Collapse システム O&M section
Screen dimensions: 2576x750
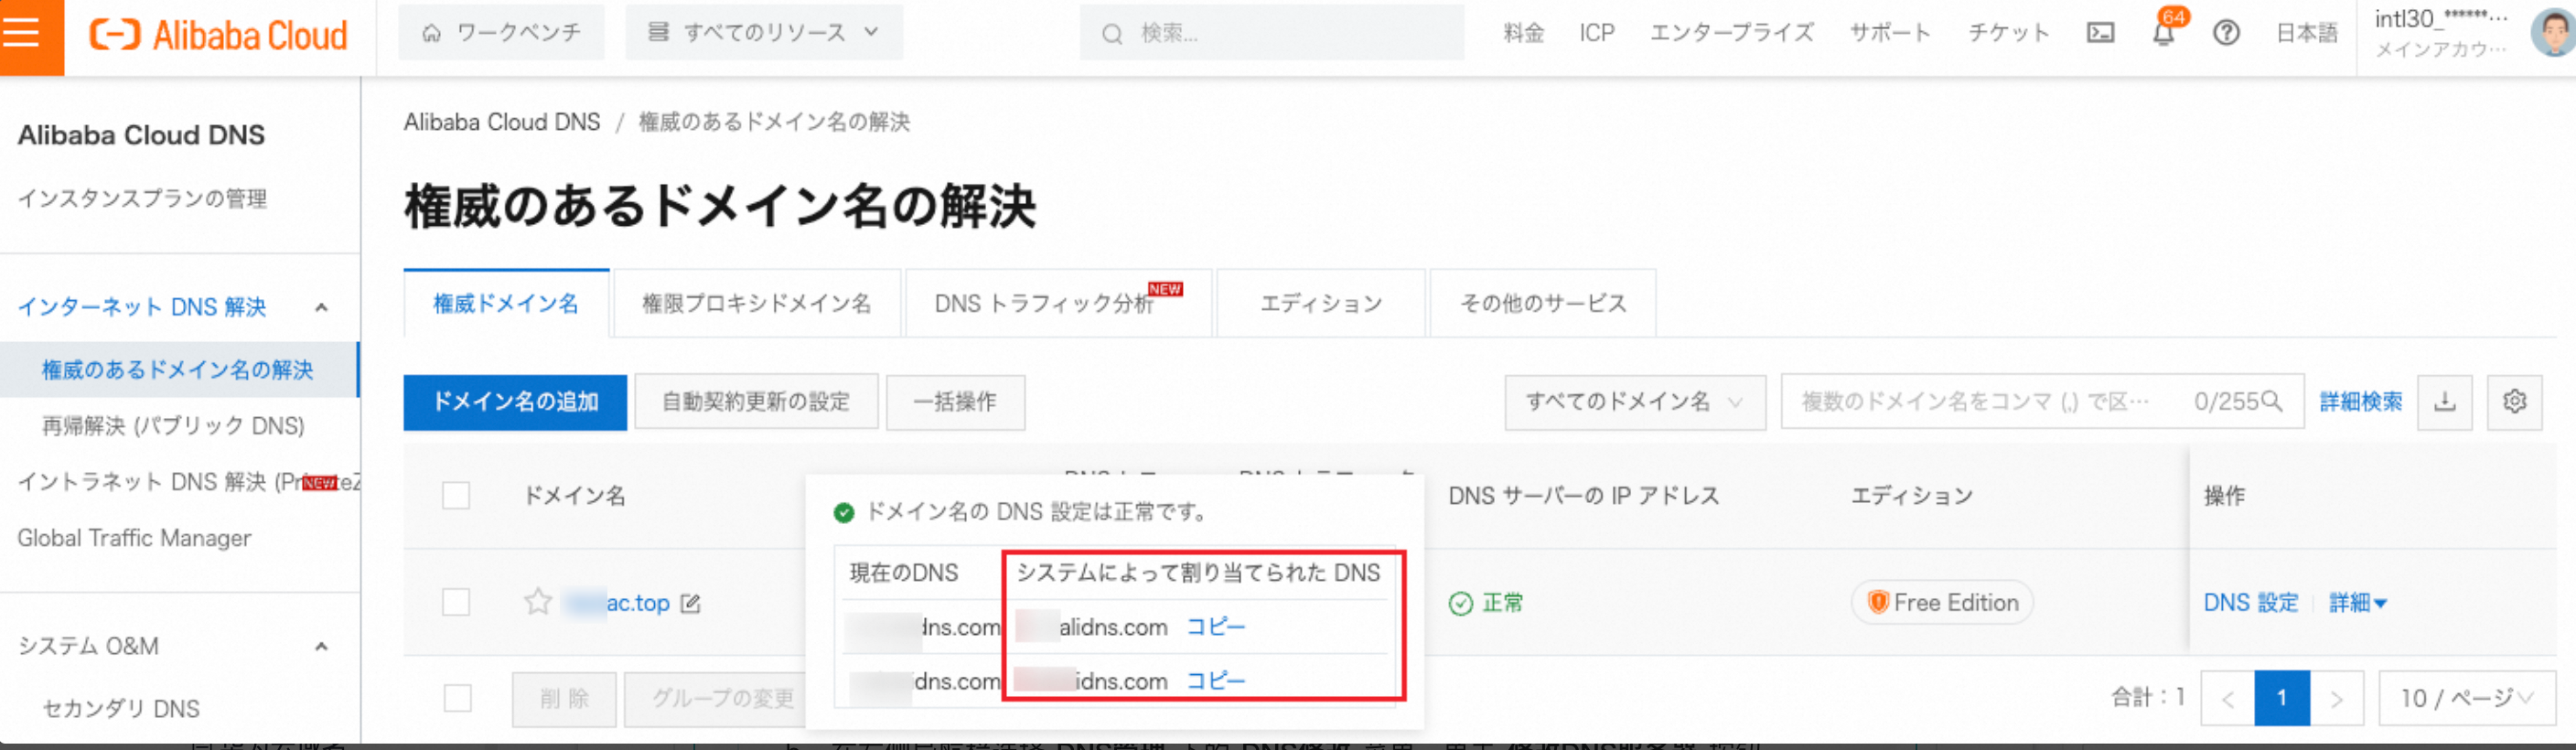(x=321, y=646)
